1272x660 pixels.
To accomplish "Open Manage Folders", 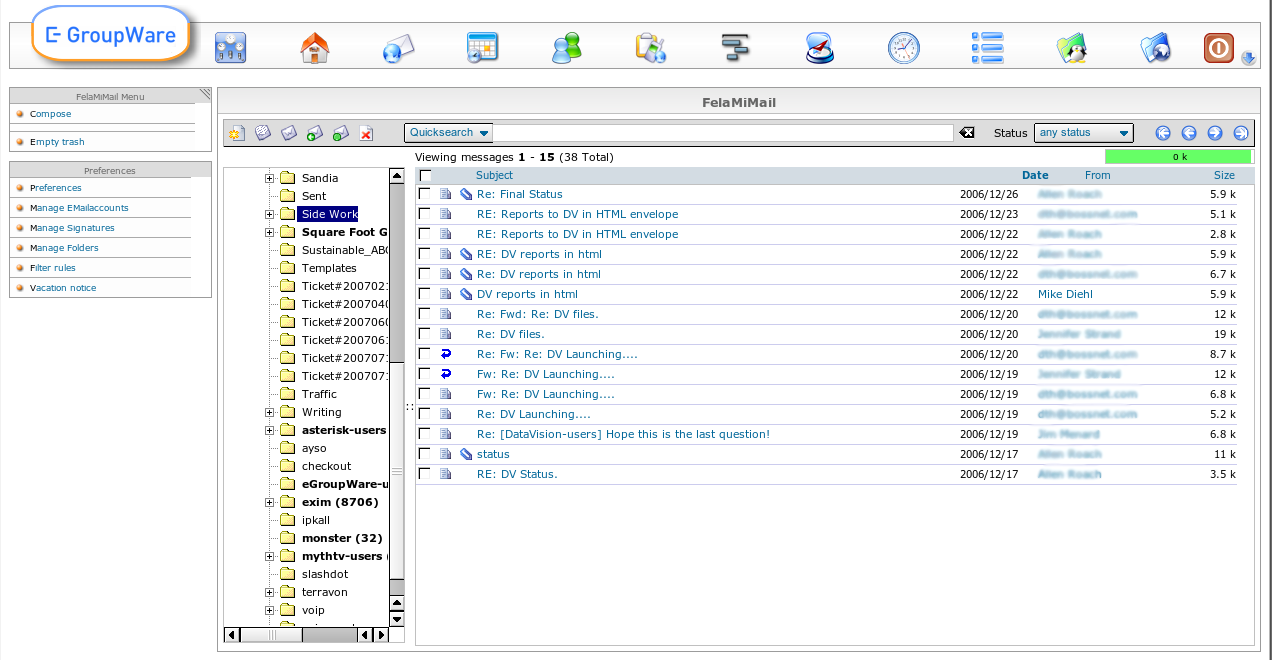I will [64, 248].
